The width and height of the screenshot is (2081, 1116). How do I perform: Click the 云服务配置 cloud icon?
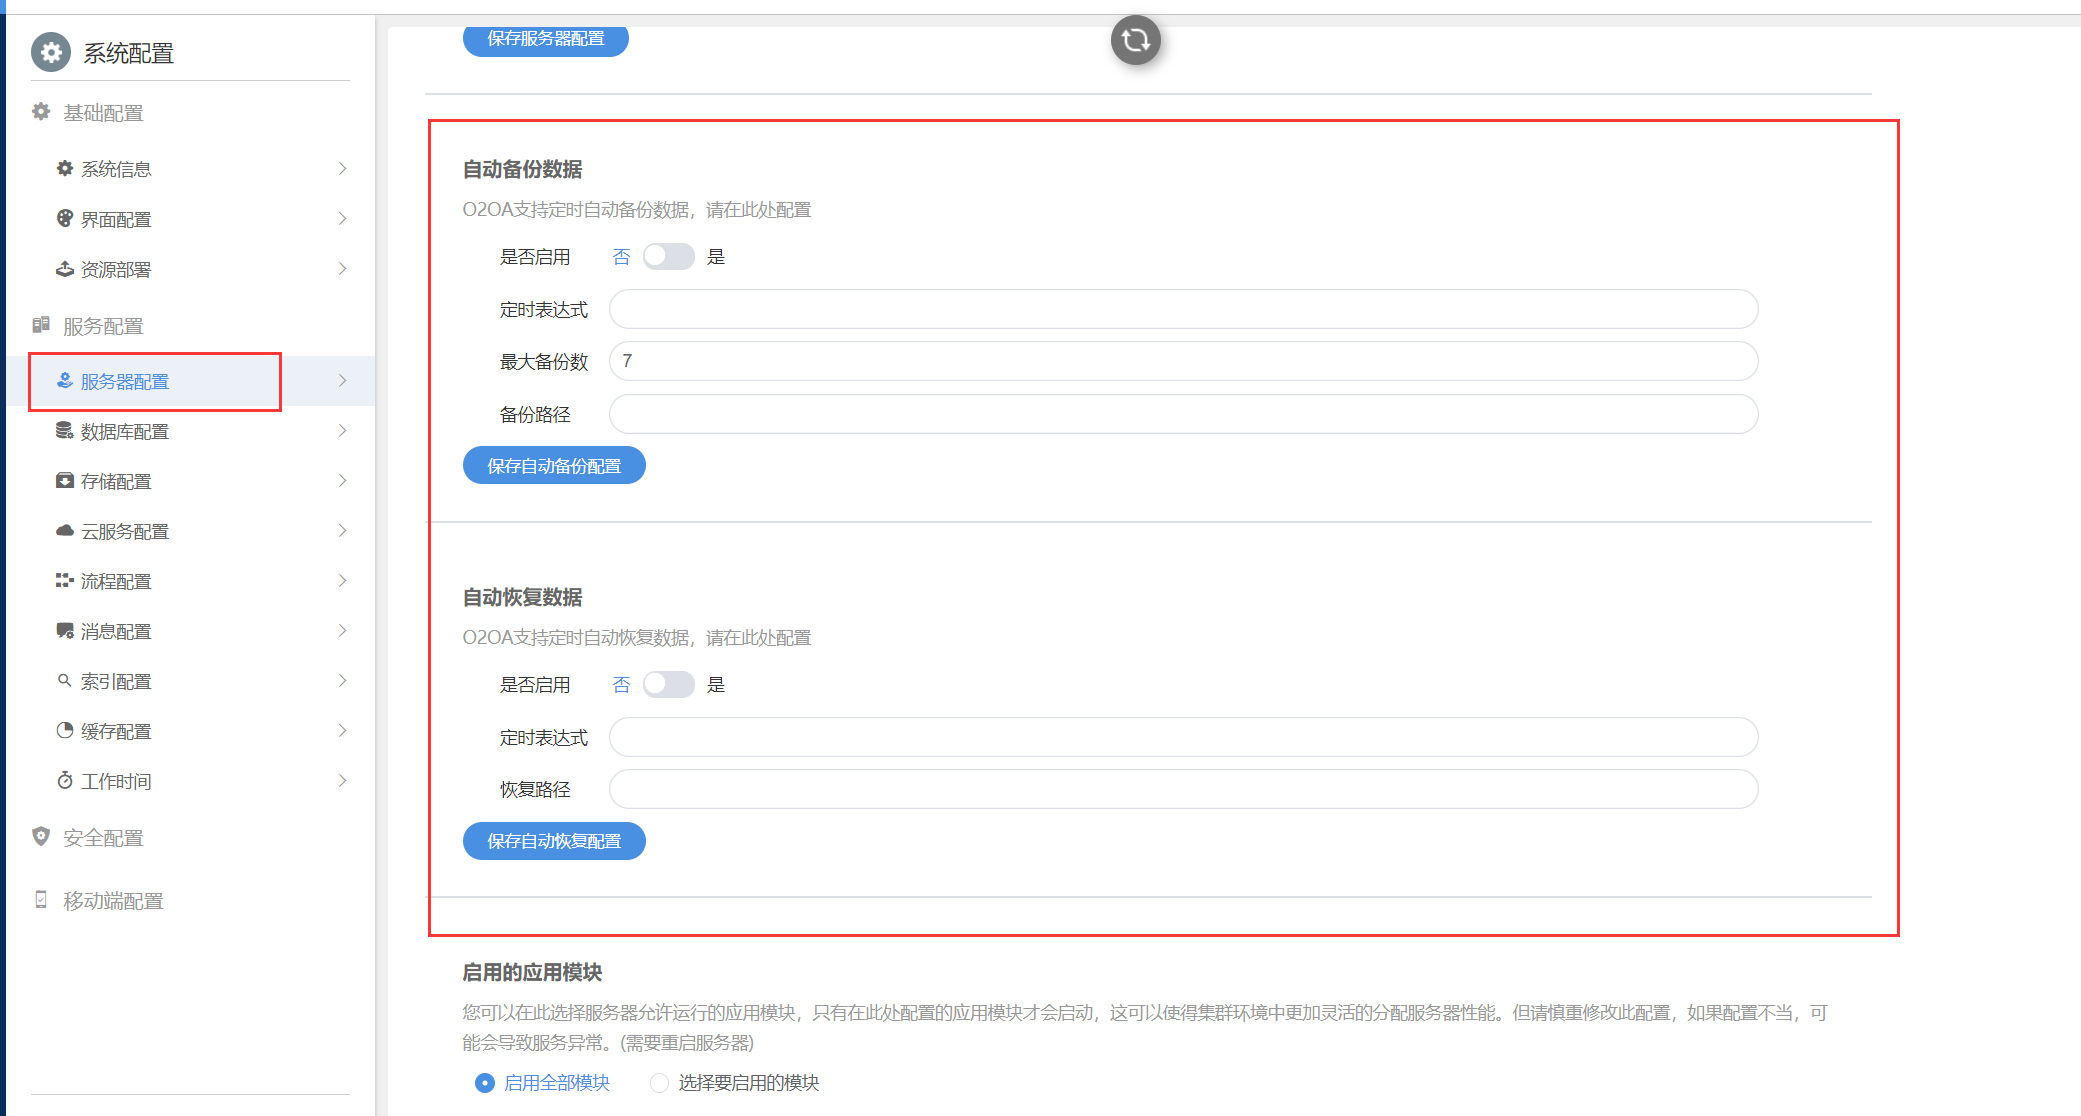tap(65, 530)
